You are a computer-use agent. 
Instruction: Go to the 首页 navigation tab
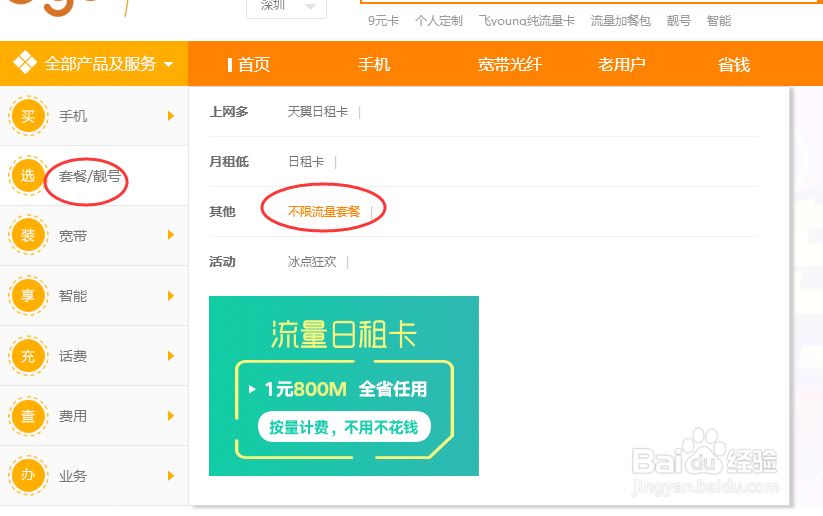click(x=254, y=65)
